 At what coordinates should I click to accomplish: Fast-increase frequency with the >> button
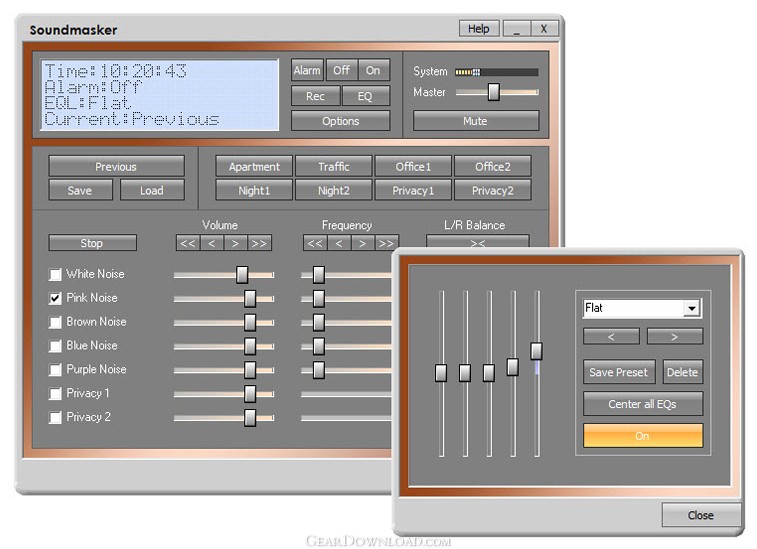pyautogui.click(x=386, y=243)
